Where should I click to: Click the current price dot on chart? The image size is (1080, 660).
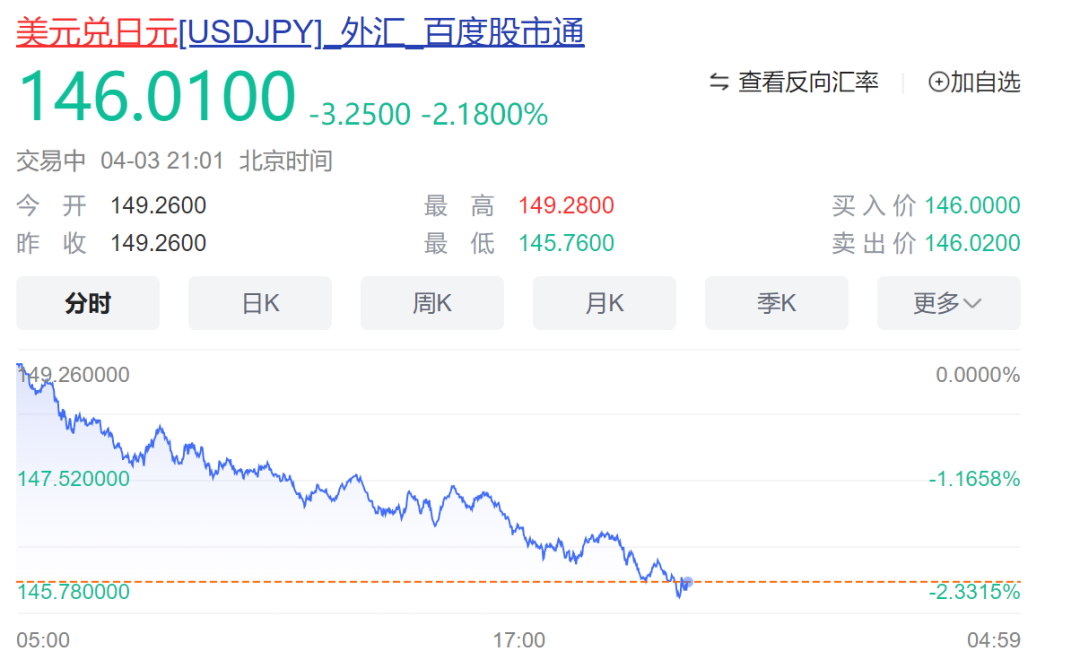[687, 581]
